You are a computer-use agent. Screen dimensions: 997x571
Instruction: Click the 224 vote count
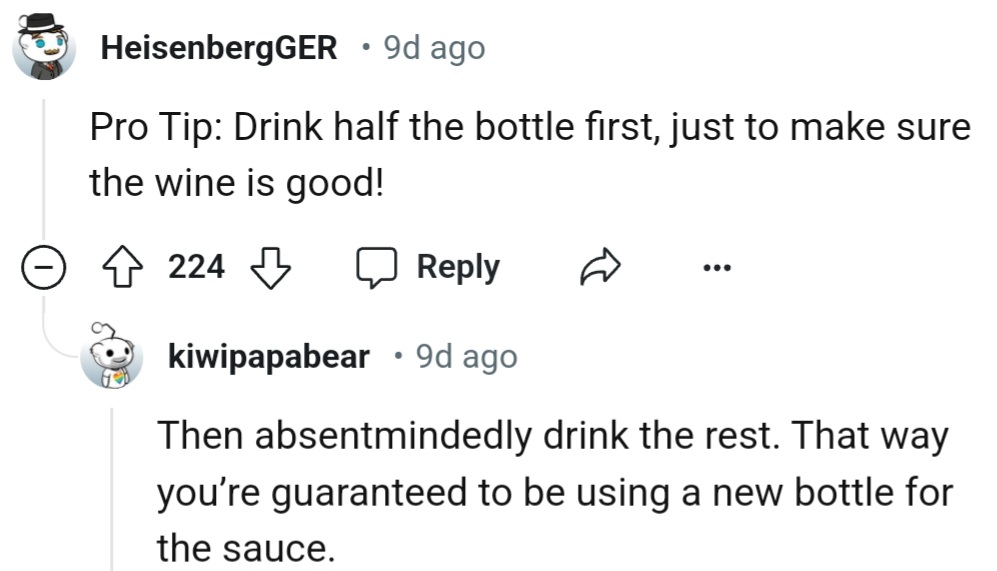pos(196,267)
